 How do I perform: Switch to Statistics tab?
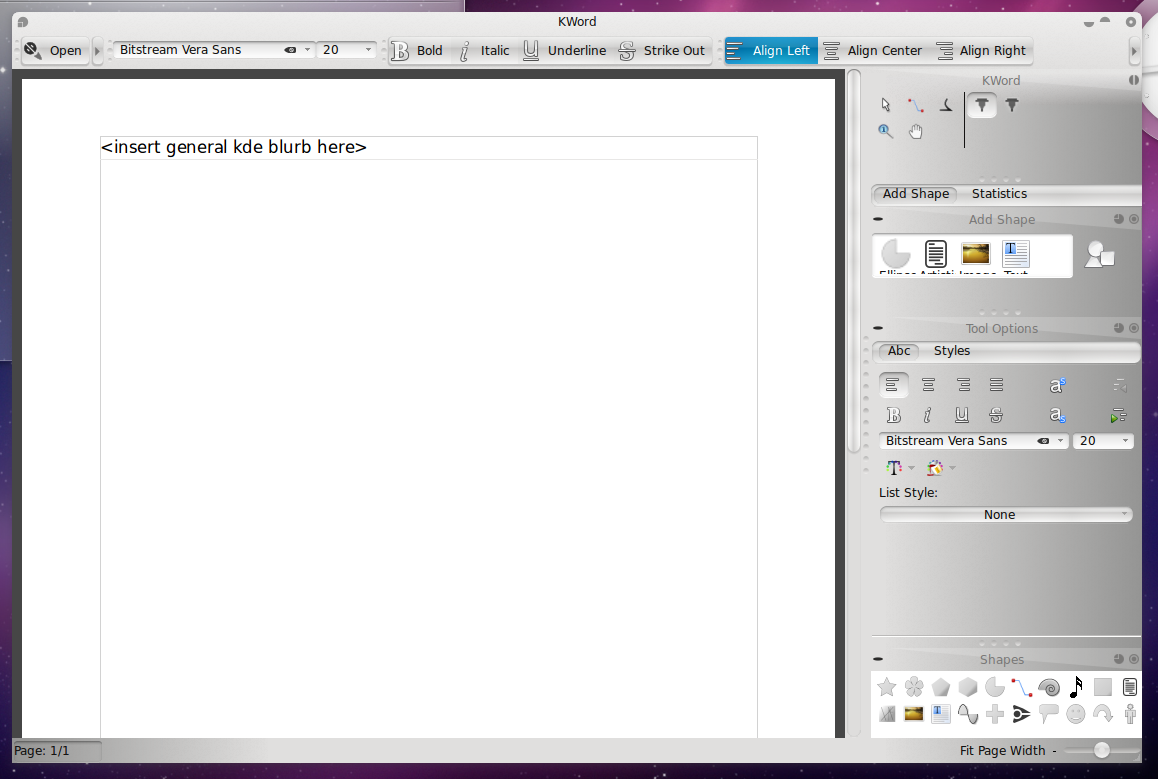999,194
